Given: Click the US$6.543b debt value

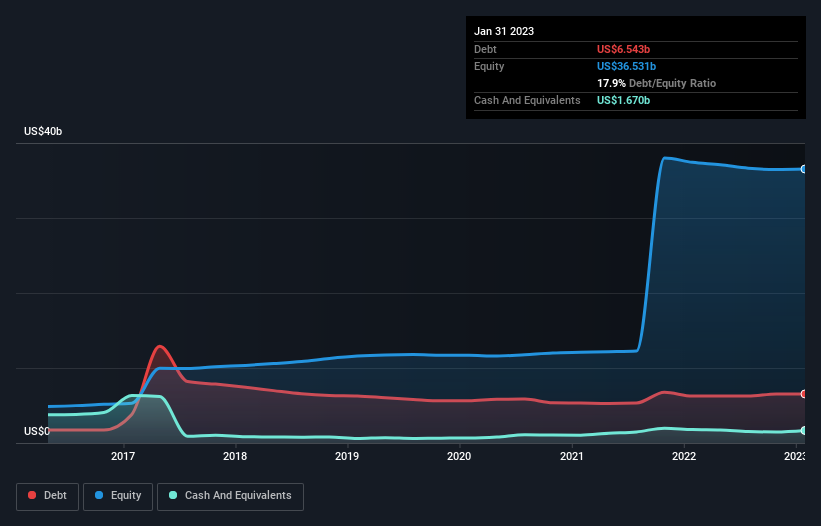Looking at the screenshot, I should 623,49.
